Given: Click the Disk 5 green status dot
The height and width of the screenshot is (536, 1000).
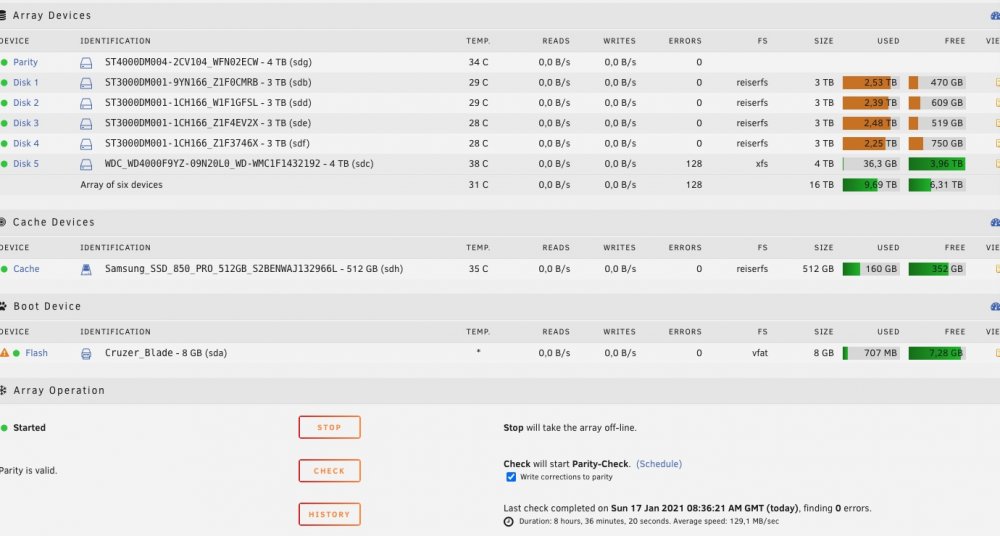Looking at the screenshot, I should [4, 164].
